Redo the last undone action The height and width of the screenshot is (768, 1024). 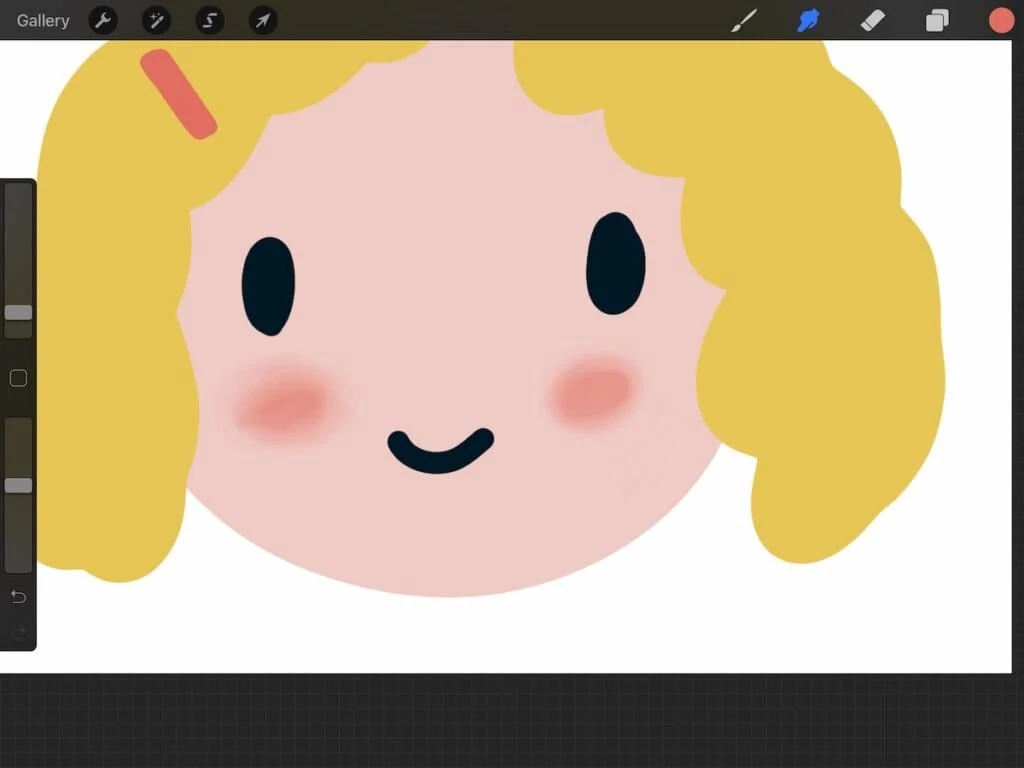[x=18, y=633]
